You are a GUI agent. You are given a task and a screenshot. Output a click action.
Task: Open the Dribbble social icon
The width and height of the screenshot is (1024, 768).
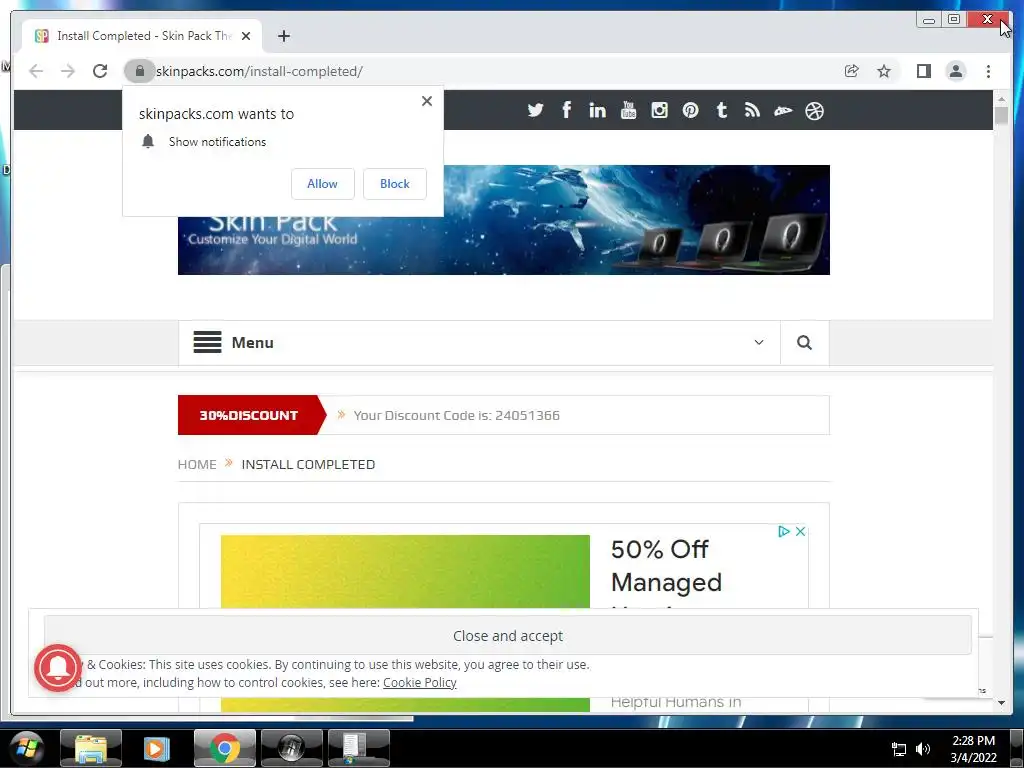814,110
